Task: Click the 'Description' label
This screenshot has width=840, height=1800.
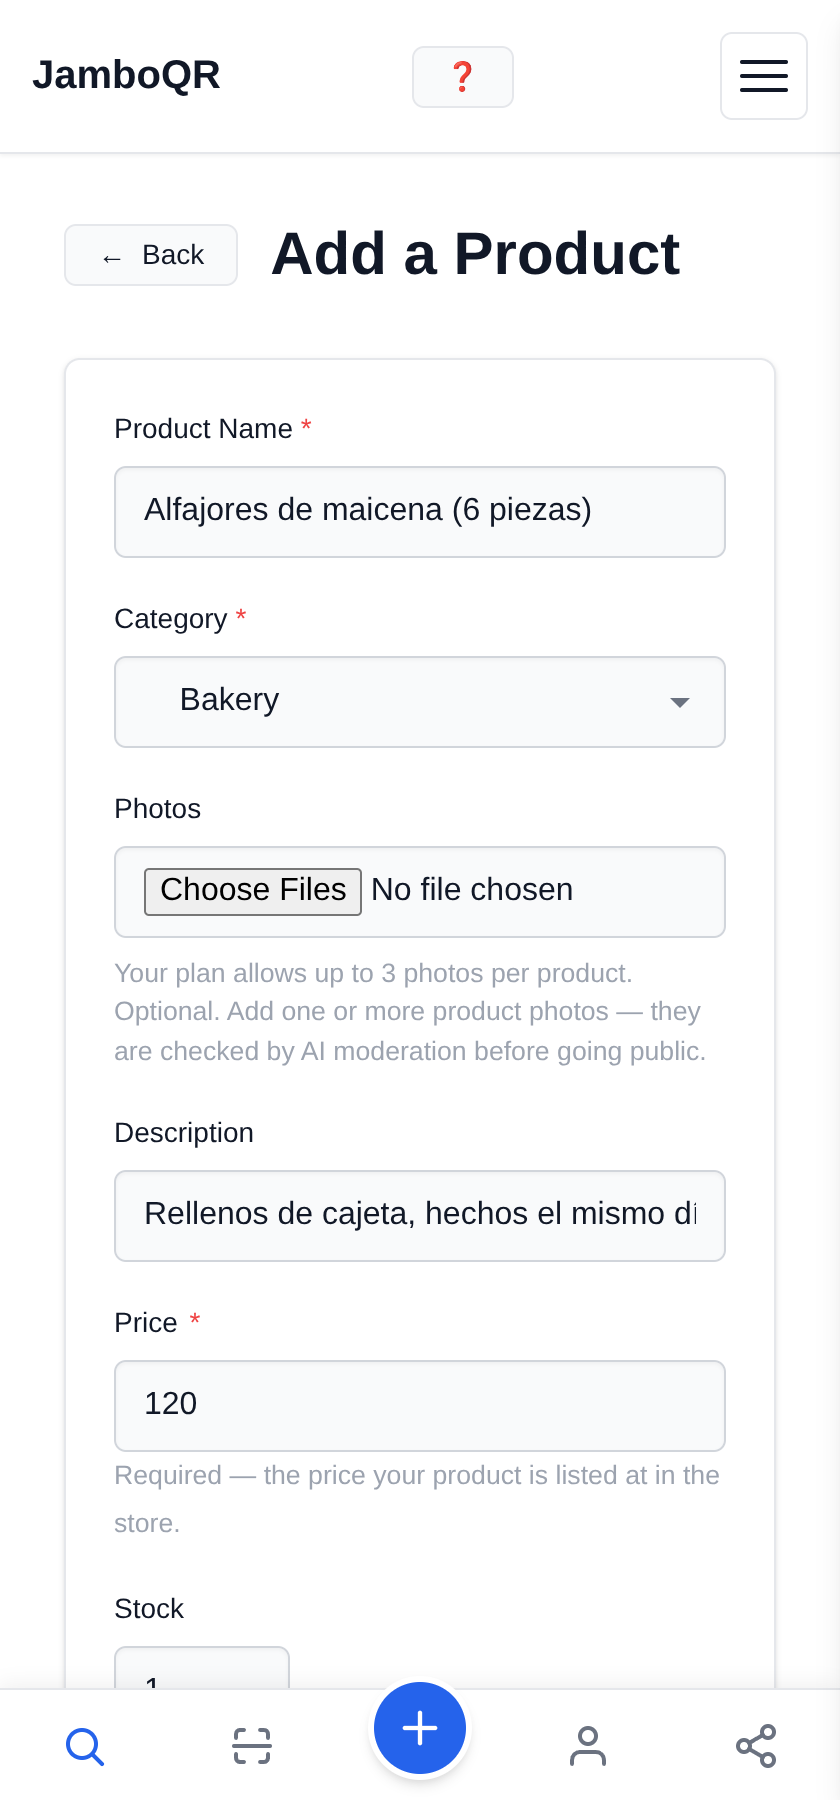Action: (184, 1133)
